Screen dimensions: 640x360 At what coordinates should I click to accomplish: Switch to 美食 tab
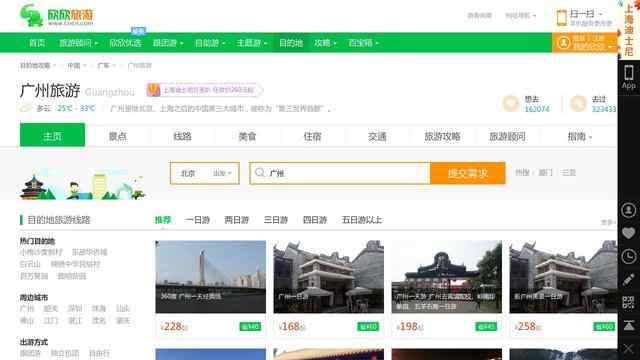(x=247, y=136)
